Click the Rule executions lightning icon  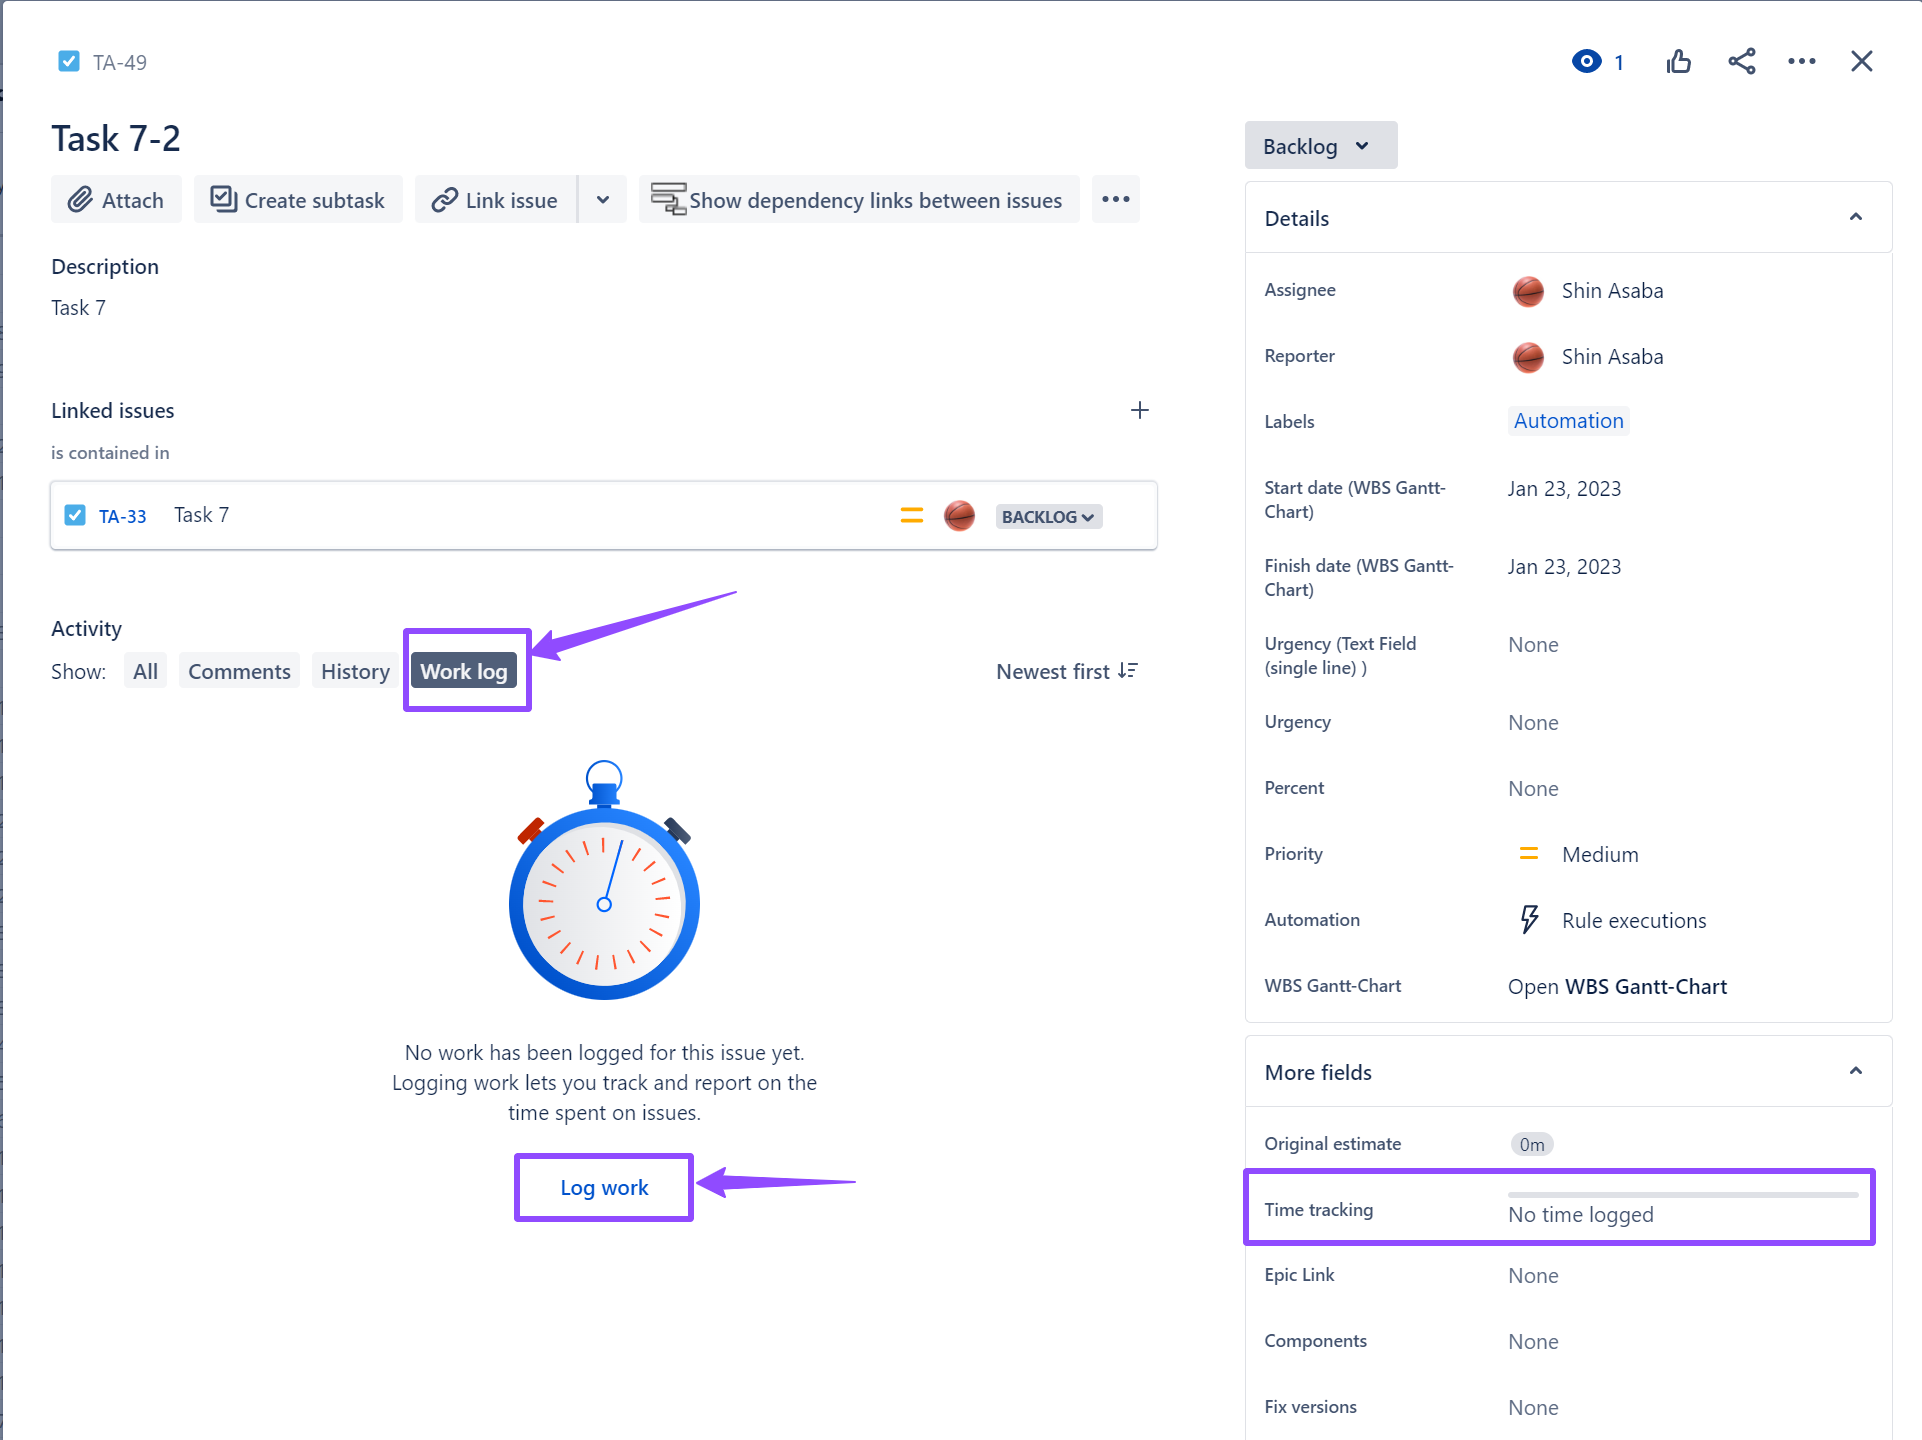[x=1529, y=920]
